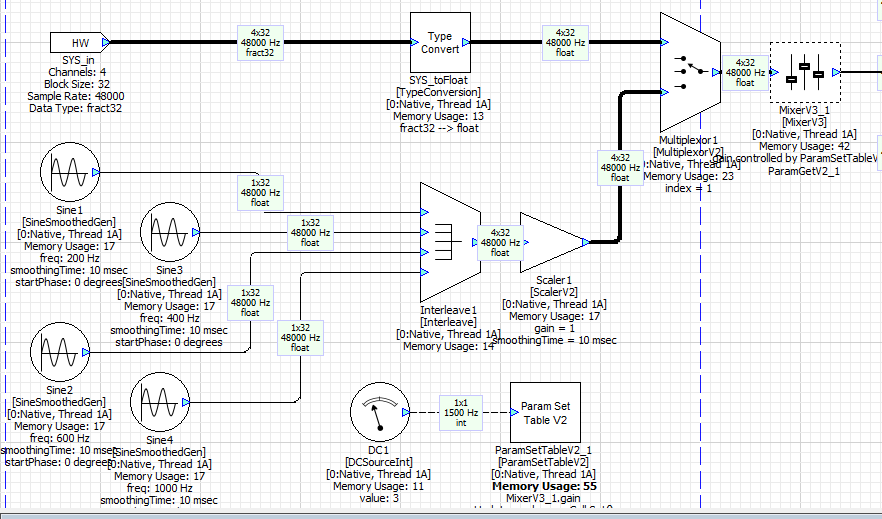Select the 1x1 1500 Hz int wire label
882x519 pixels.
(460, 413)
